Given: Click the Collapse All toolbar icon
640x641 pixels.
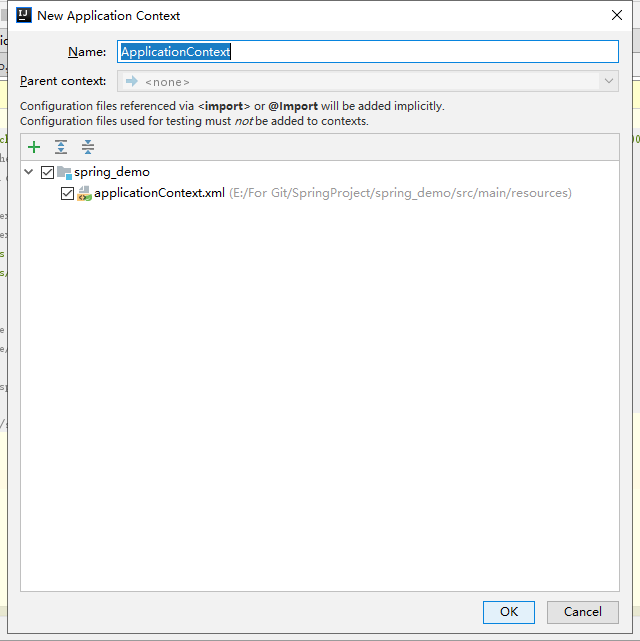Looking at the screenshot, I should pos(88,147).
